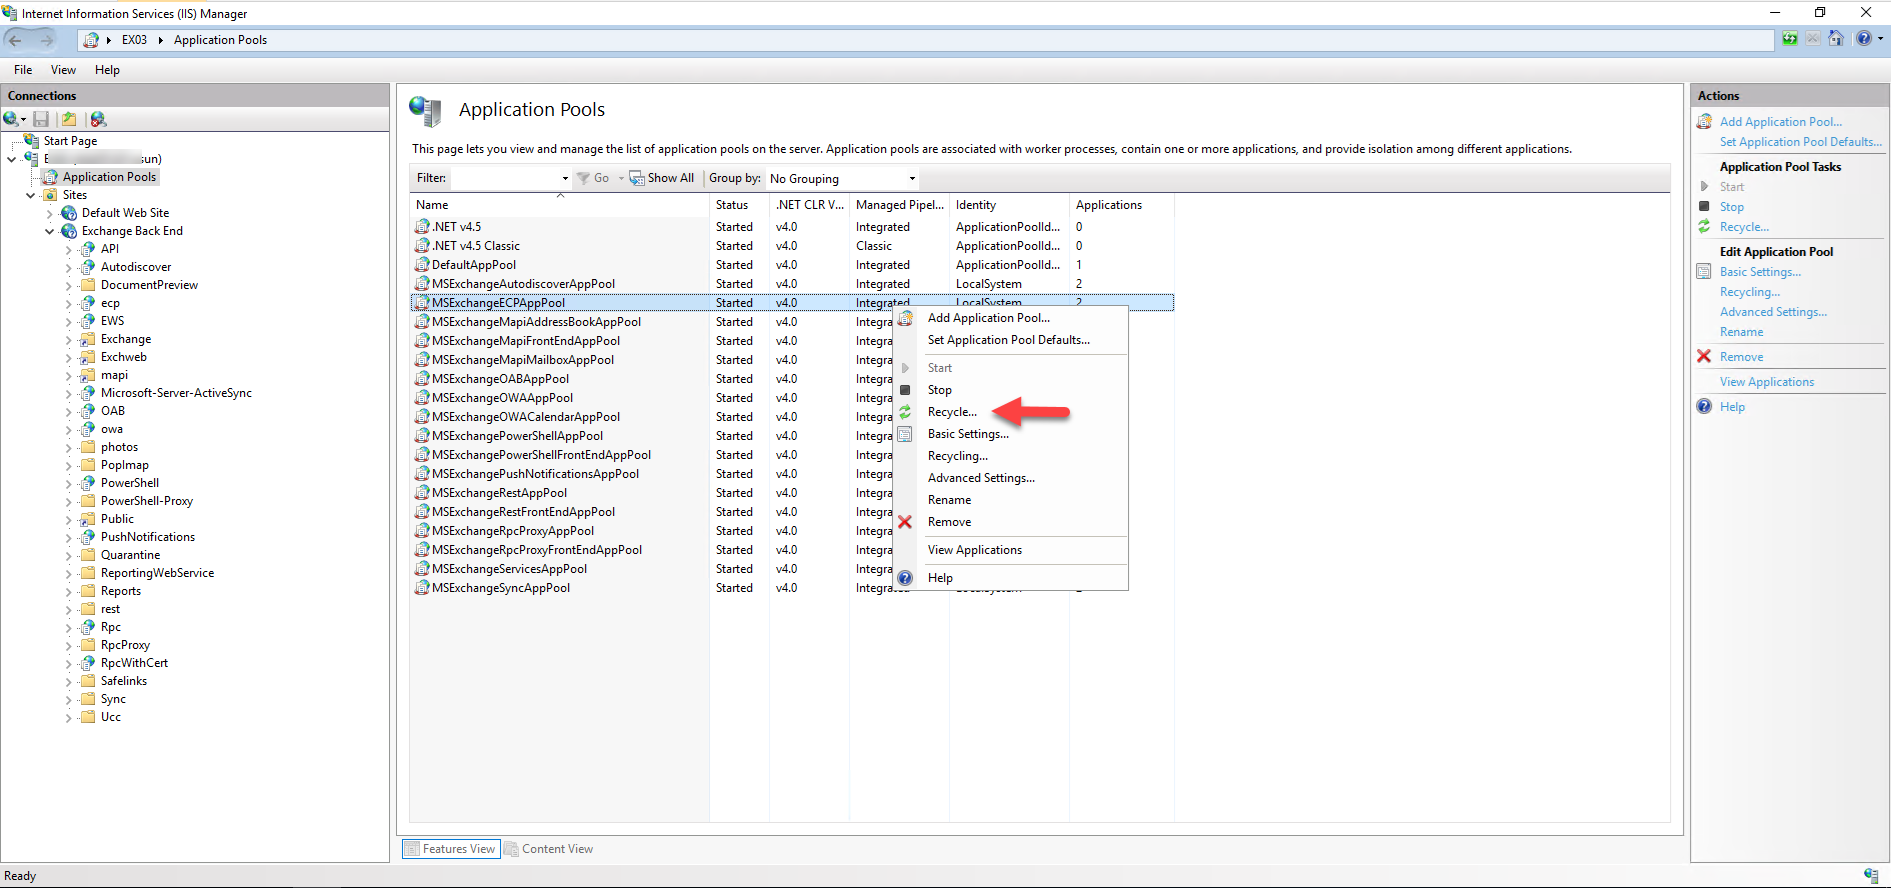The height and width of the screenshot is (888, 1891).
Task: Click the red X Remove icon in context menu
Action: click(905, 522)
